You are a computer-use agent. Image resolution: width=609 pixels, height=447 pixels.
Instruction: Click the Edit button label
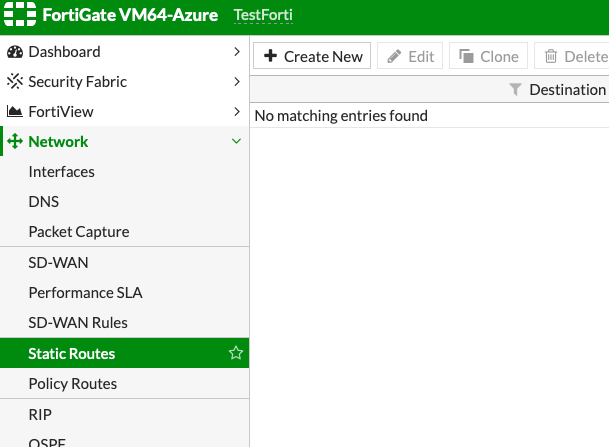click(421, 57)
